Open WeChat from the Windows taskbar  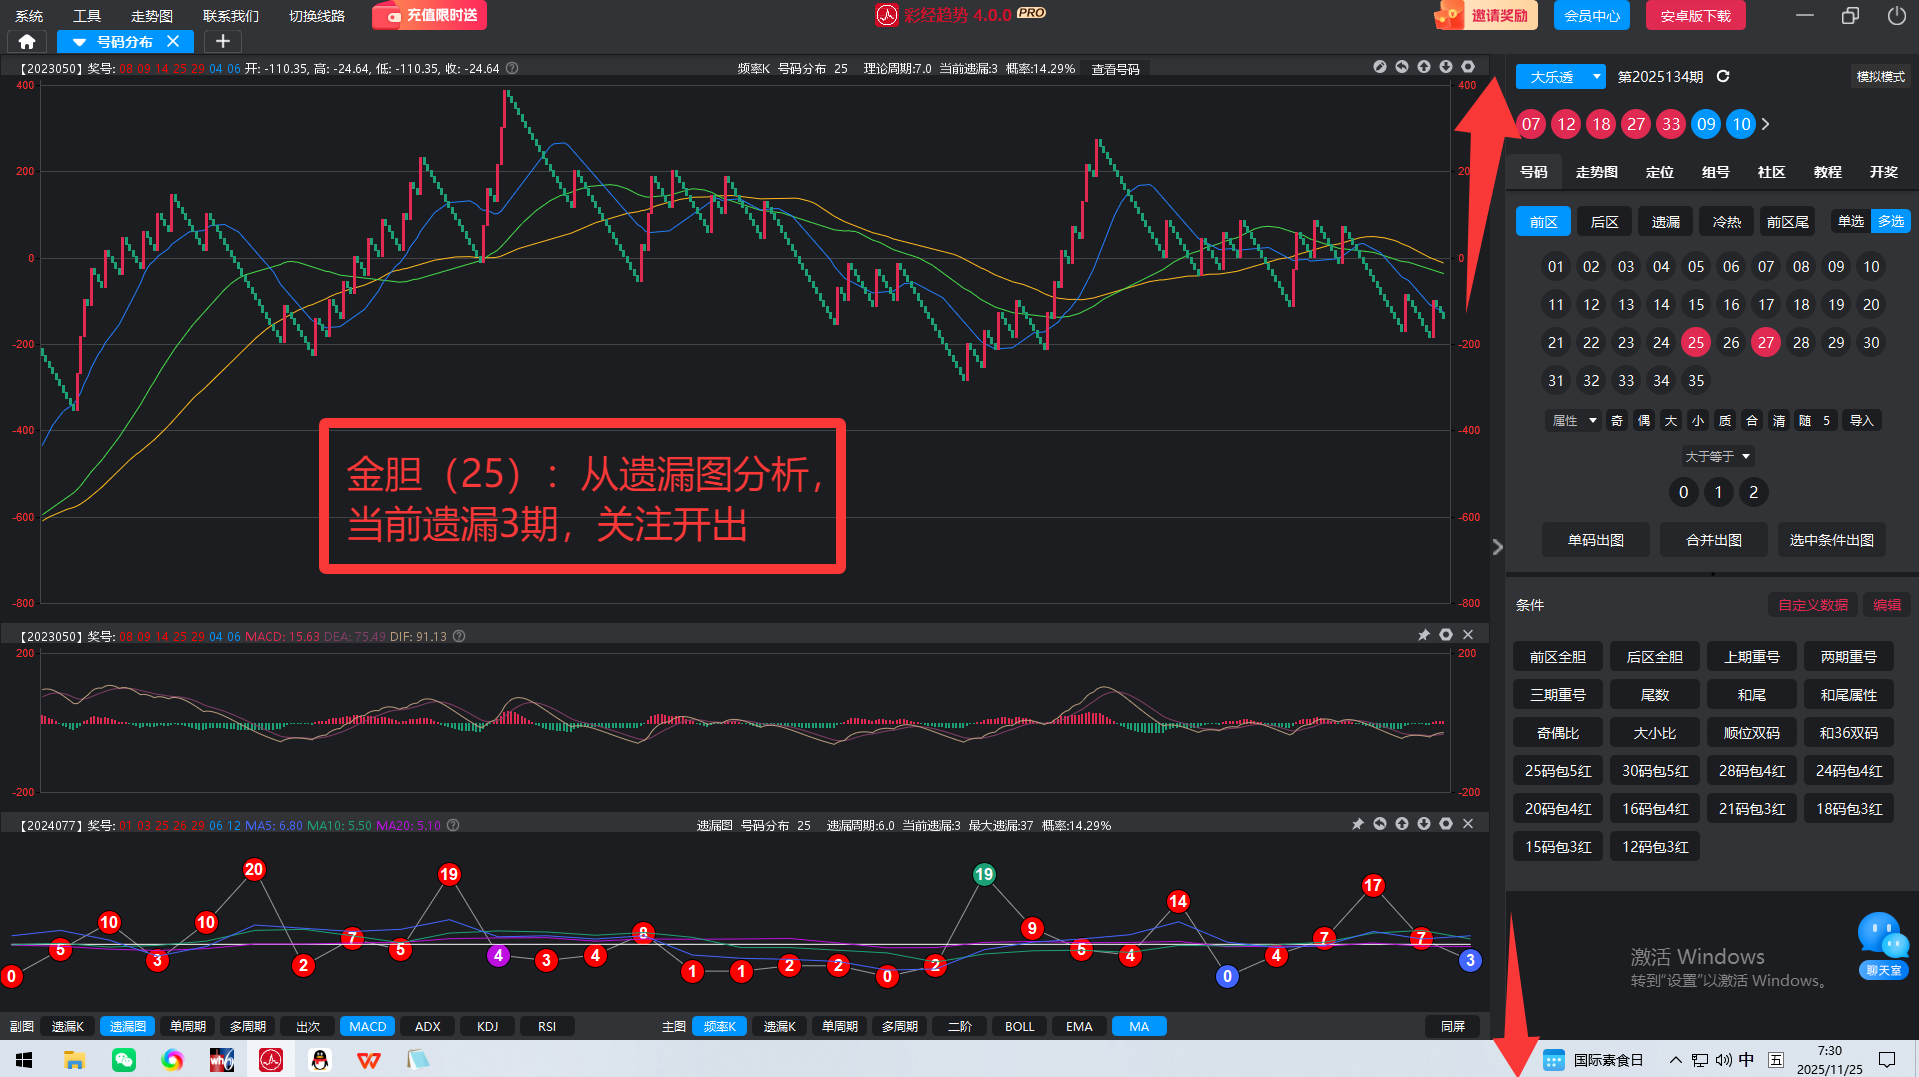coord(124,1060)
